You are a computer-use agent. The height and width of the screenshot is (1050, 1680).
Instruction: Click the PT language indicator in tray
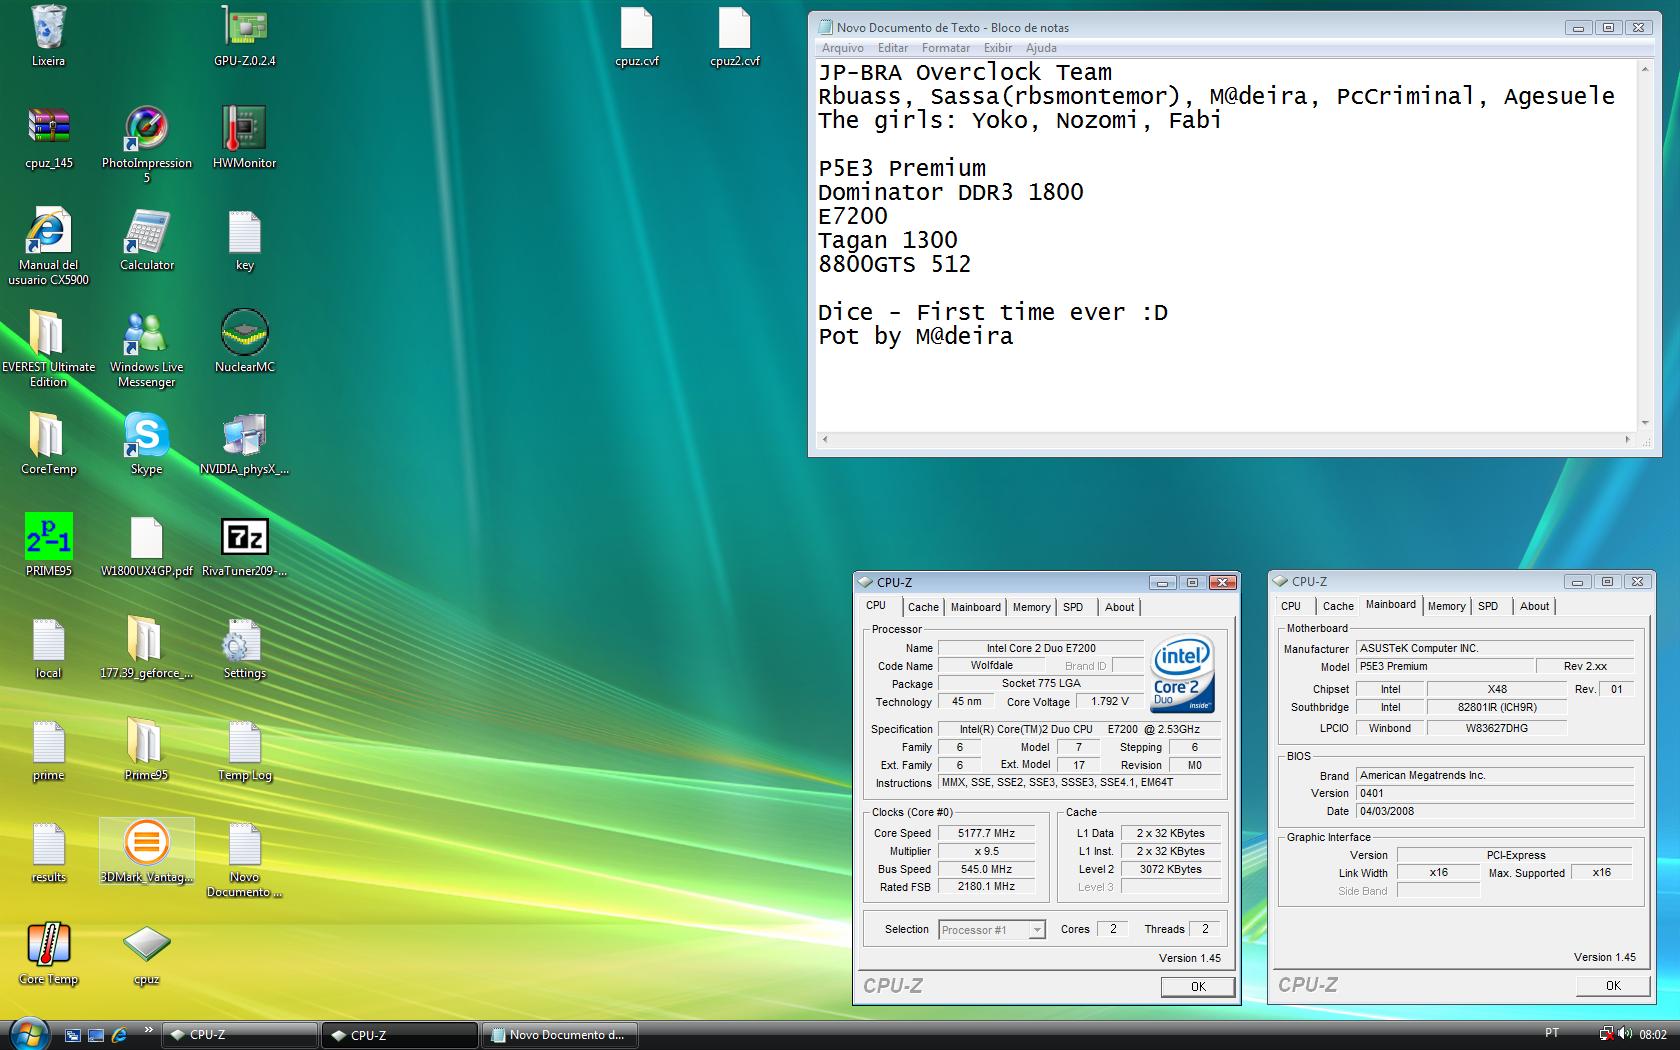(x=1551, y=1033)
